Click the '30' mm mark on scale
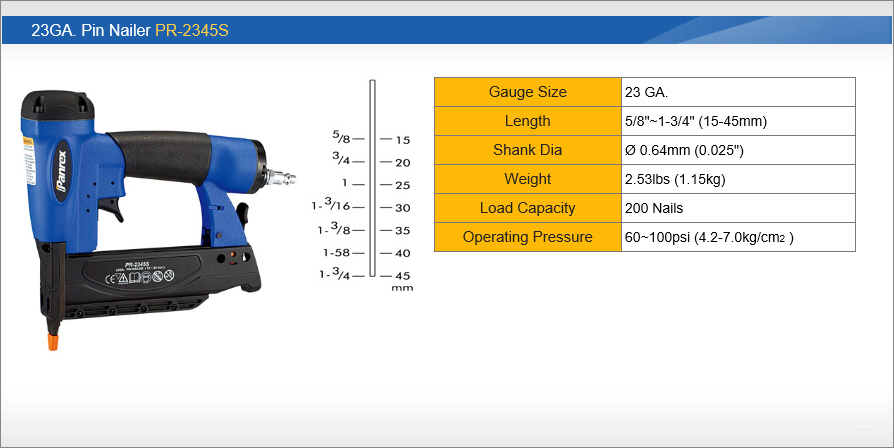894x448 pixels. click(x=403, y=208)
